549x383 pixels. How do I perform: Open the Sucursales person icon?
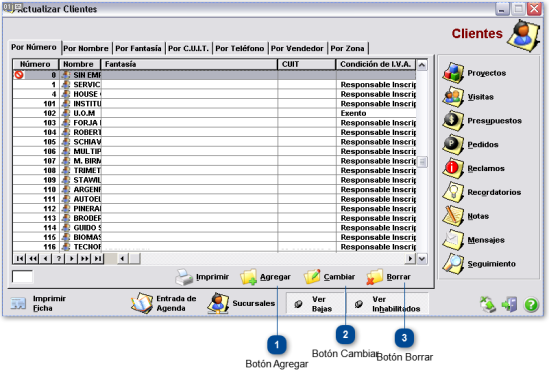point(218,303)
